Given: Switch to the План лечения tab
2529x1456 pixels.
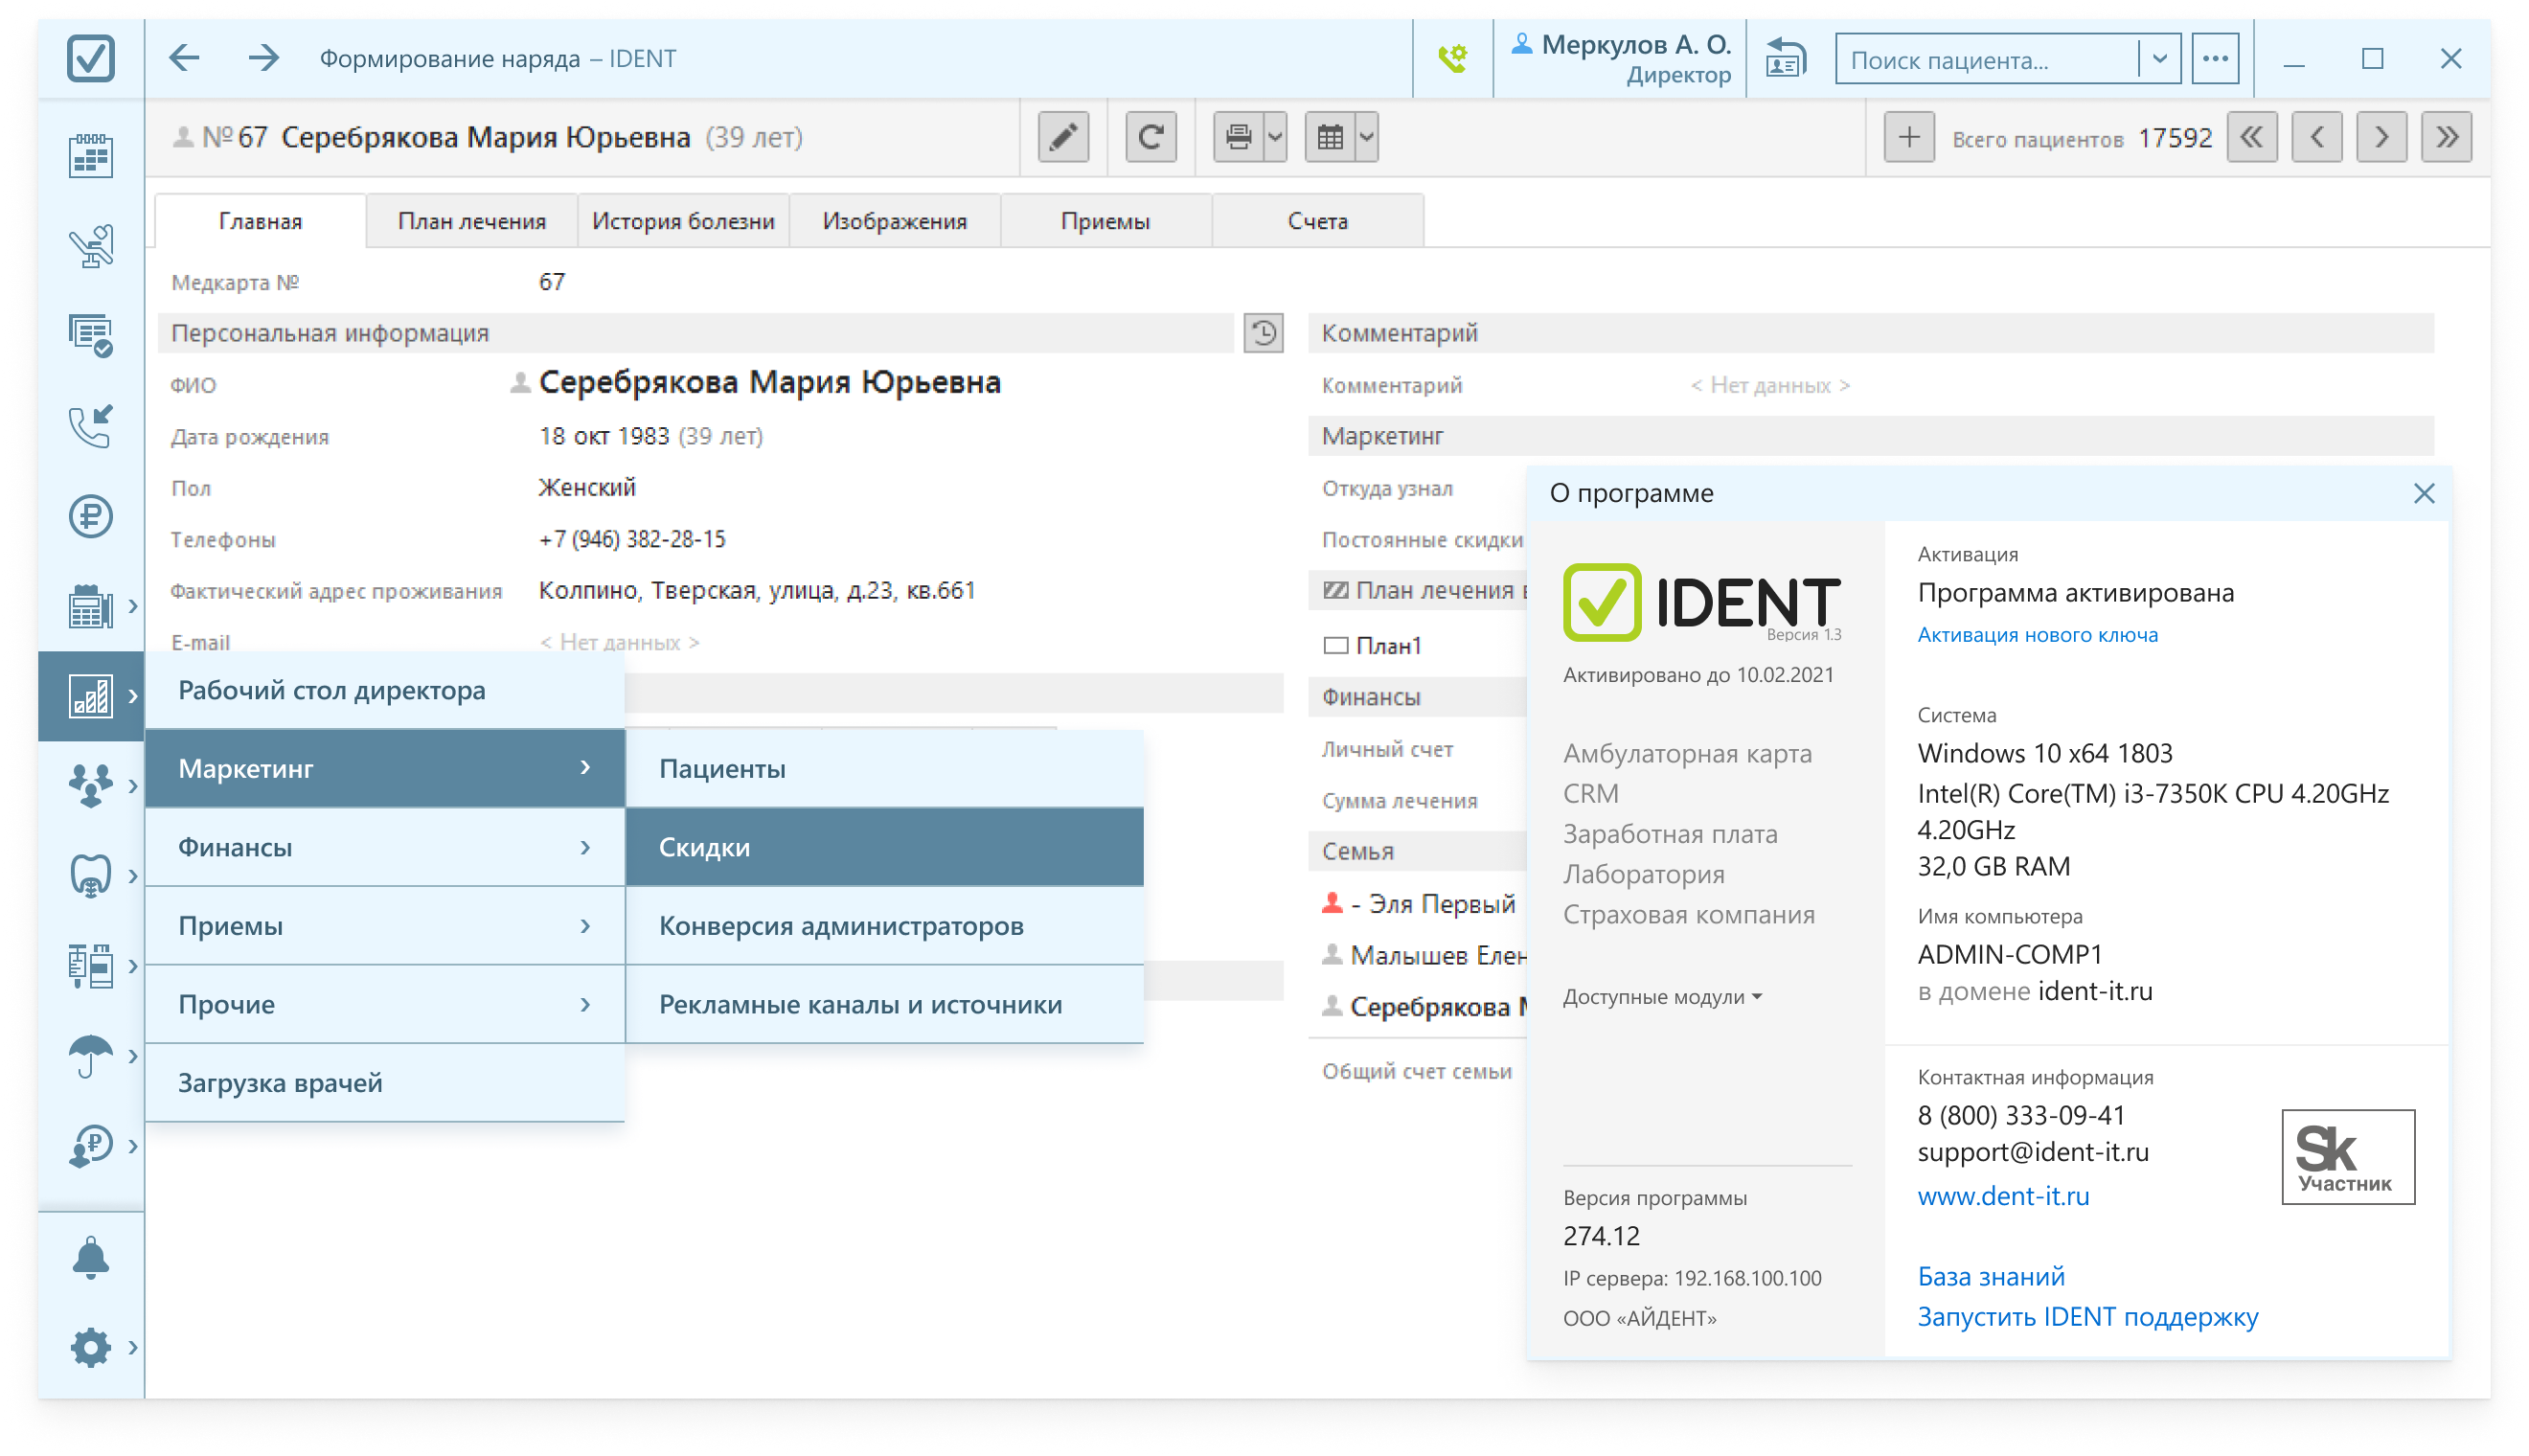Looking at the screenshot, I should coord(471,221).
